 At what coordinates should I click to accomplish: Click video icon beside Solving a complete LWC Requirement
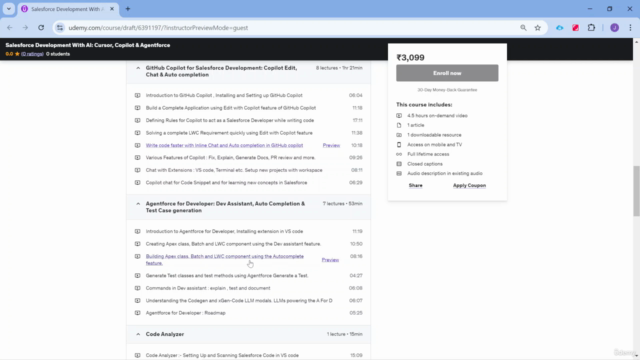coord(138,133)
